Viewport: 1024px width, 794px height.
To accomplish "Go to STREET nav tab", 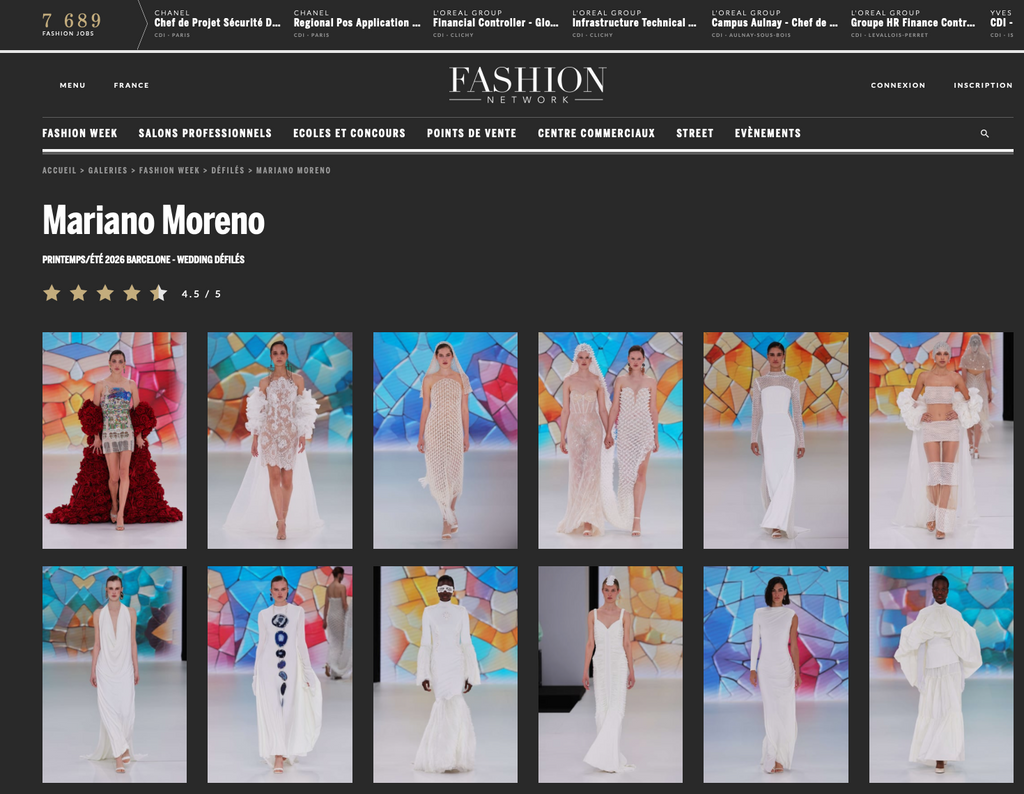I will [695, 133].
